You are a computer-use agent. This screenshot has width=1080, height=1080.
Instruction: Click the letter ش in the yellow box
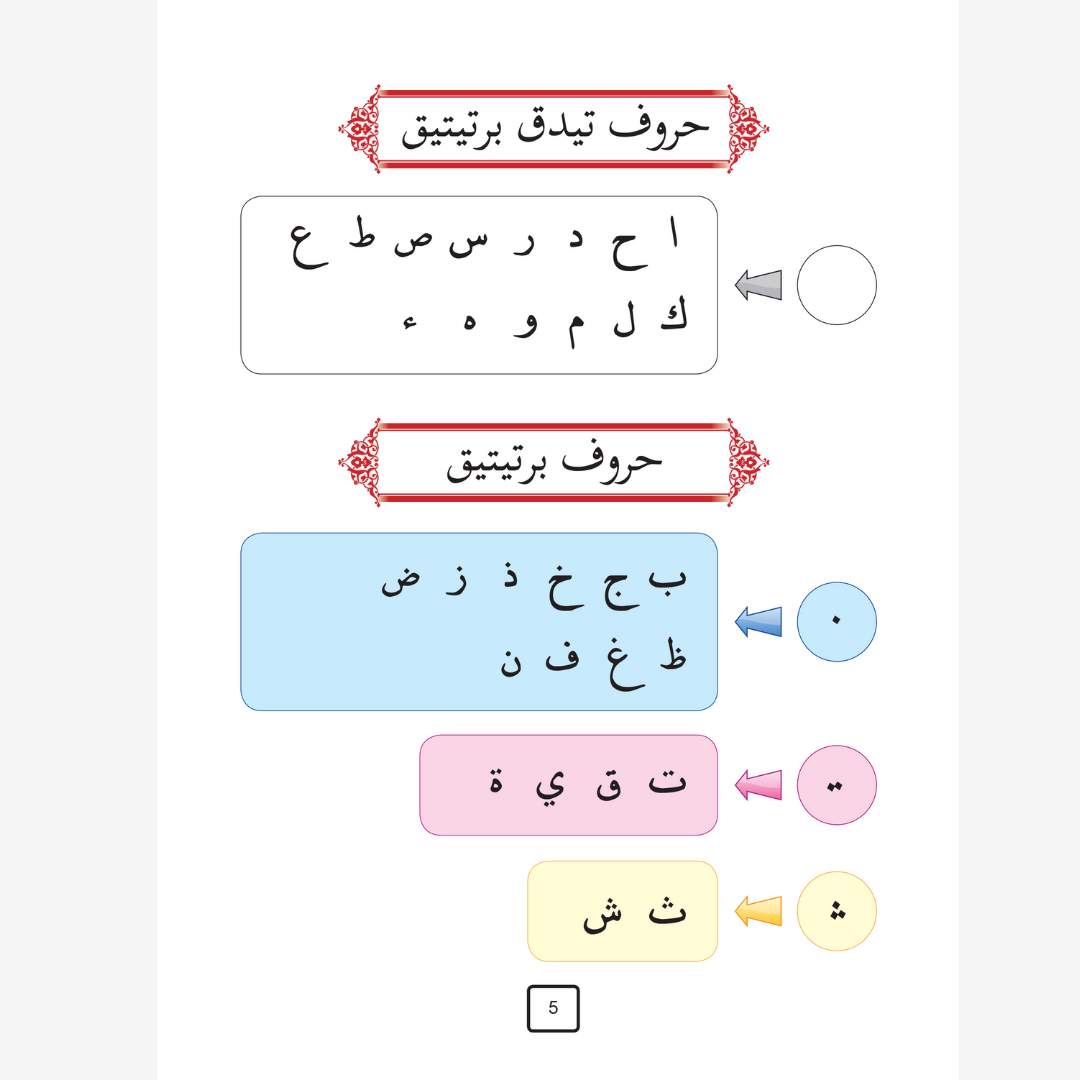click(x=603, y=914)
